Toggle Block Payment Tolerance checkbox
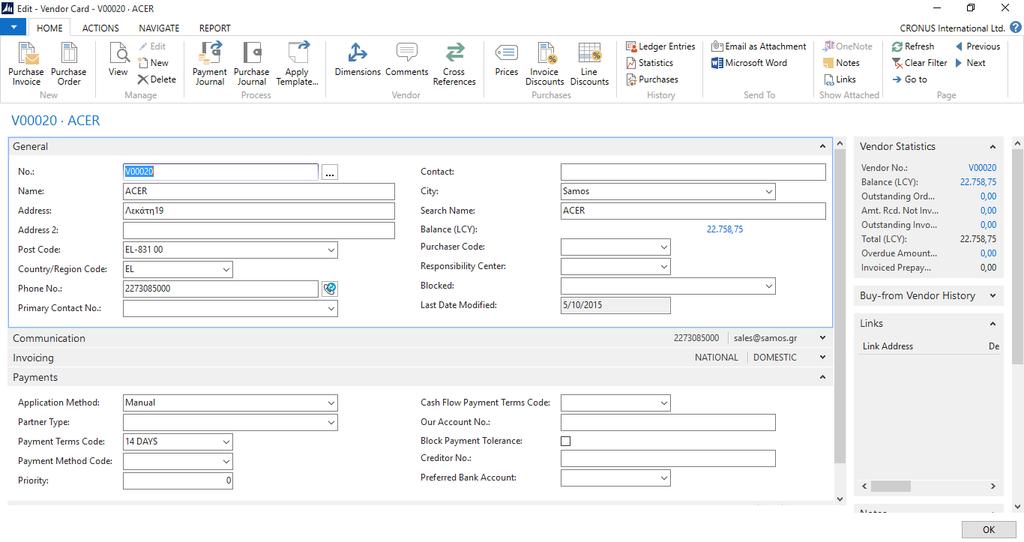This screenshot has height=542, width=1024. (x=566, y=441)
